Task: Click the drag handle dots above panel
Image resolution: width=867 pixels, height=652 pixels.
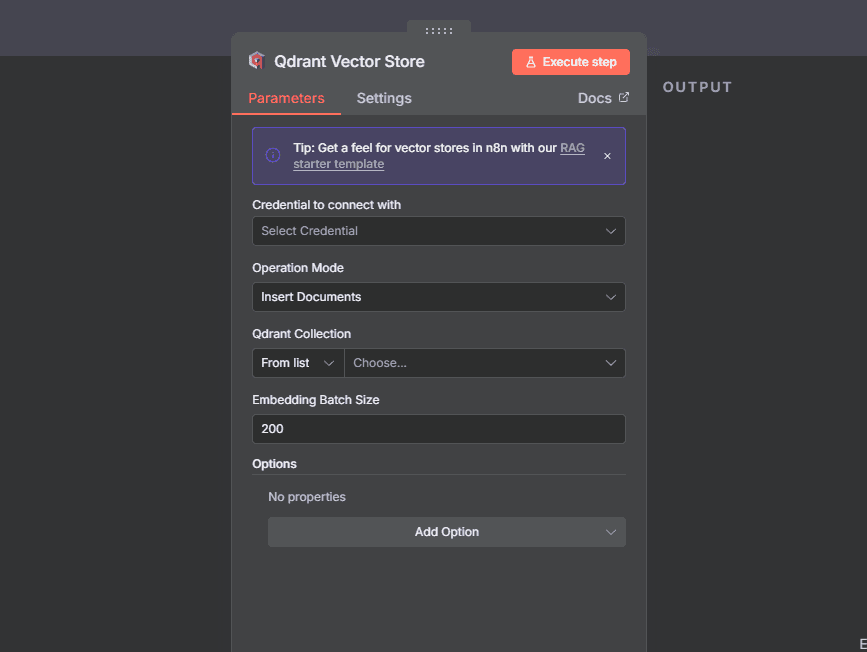Action: point(439,31)
